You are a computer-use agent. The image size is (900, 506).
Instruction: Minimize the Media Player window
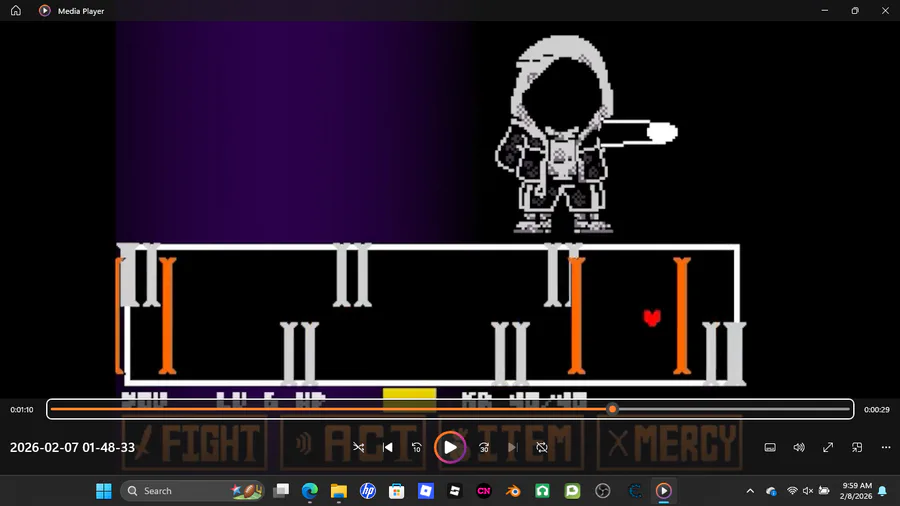(825, 10)
